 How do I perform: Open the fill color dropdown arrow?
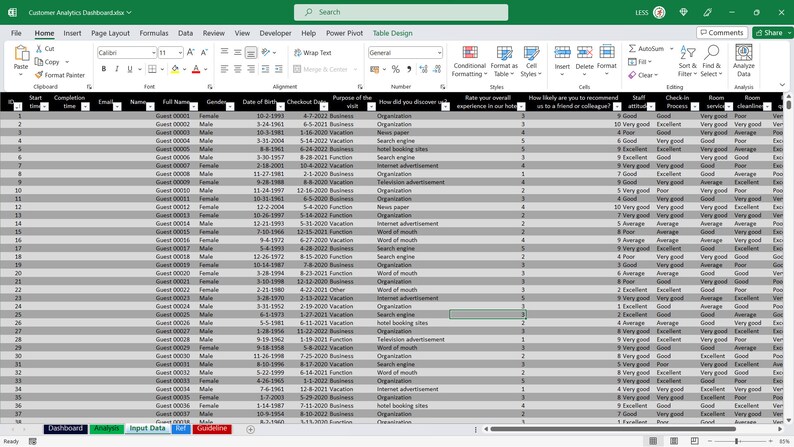point(184,69)
